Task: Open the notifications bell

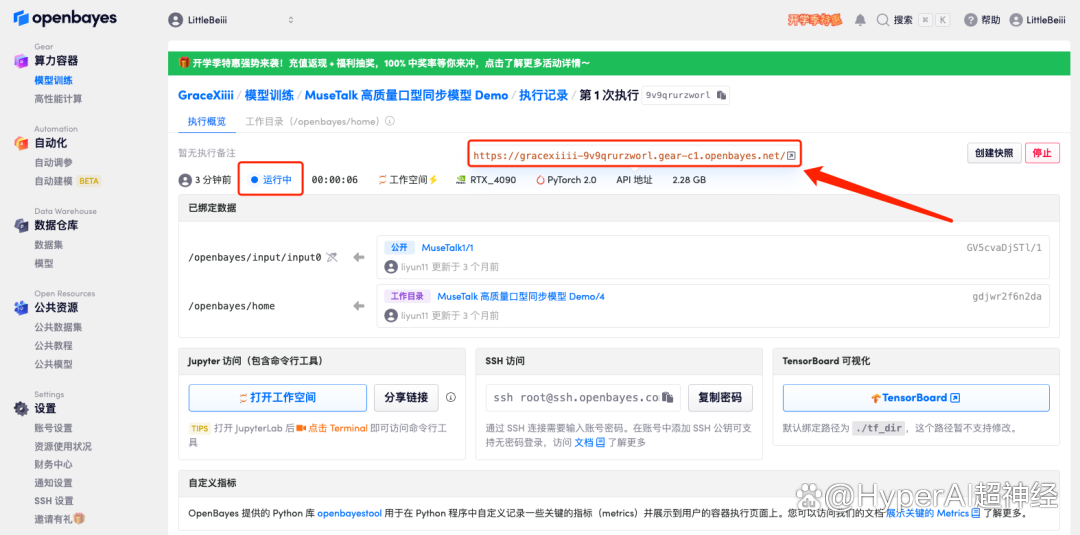Action: point(860,20)
